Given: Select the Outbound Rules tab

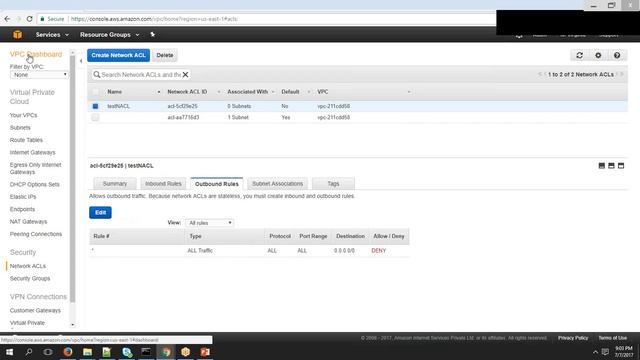Looking at the screenshot, I should coord(217,184).
